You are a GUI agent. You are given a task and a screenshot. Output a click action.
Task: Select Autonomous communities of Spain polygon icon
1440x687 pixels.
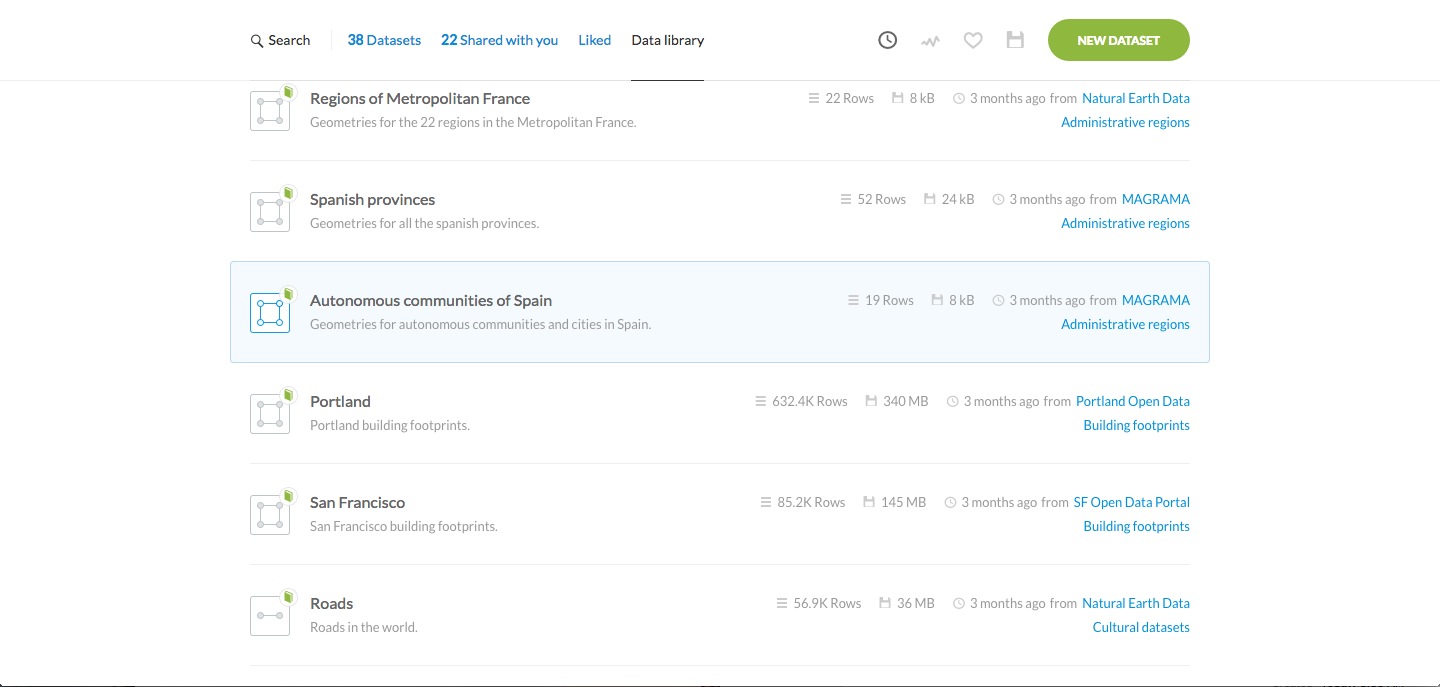(269, 313)
